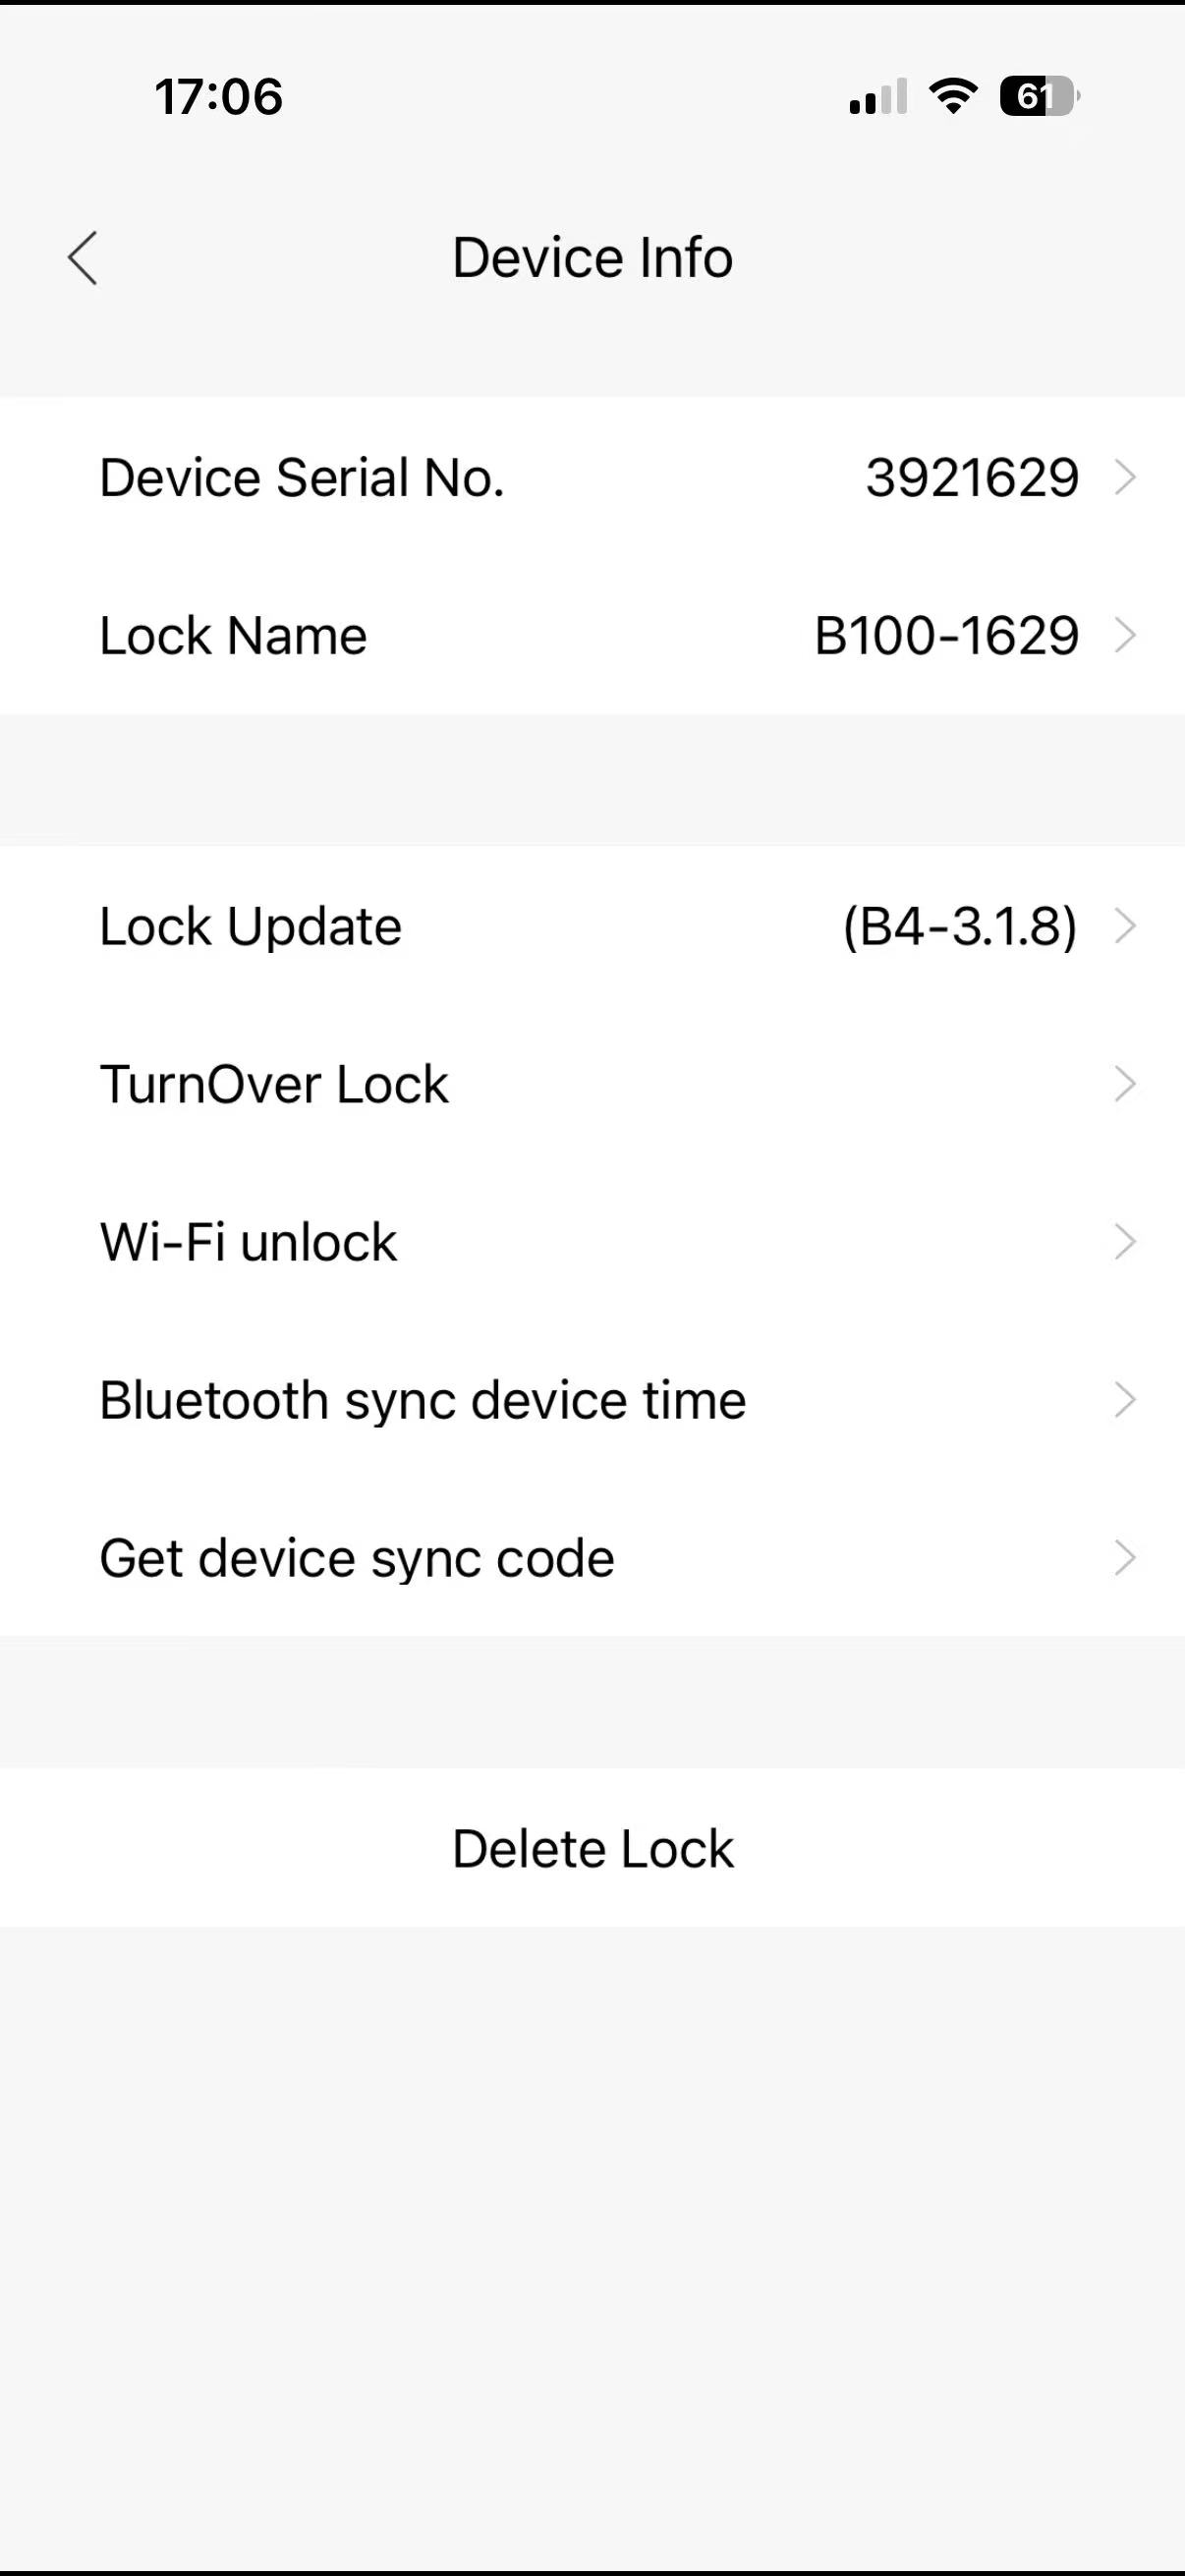1185x2576 pixels.
Task: Tap the status bar clock 17:06
Action: coord(218,97)
